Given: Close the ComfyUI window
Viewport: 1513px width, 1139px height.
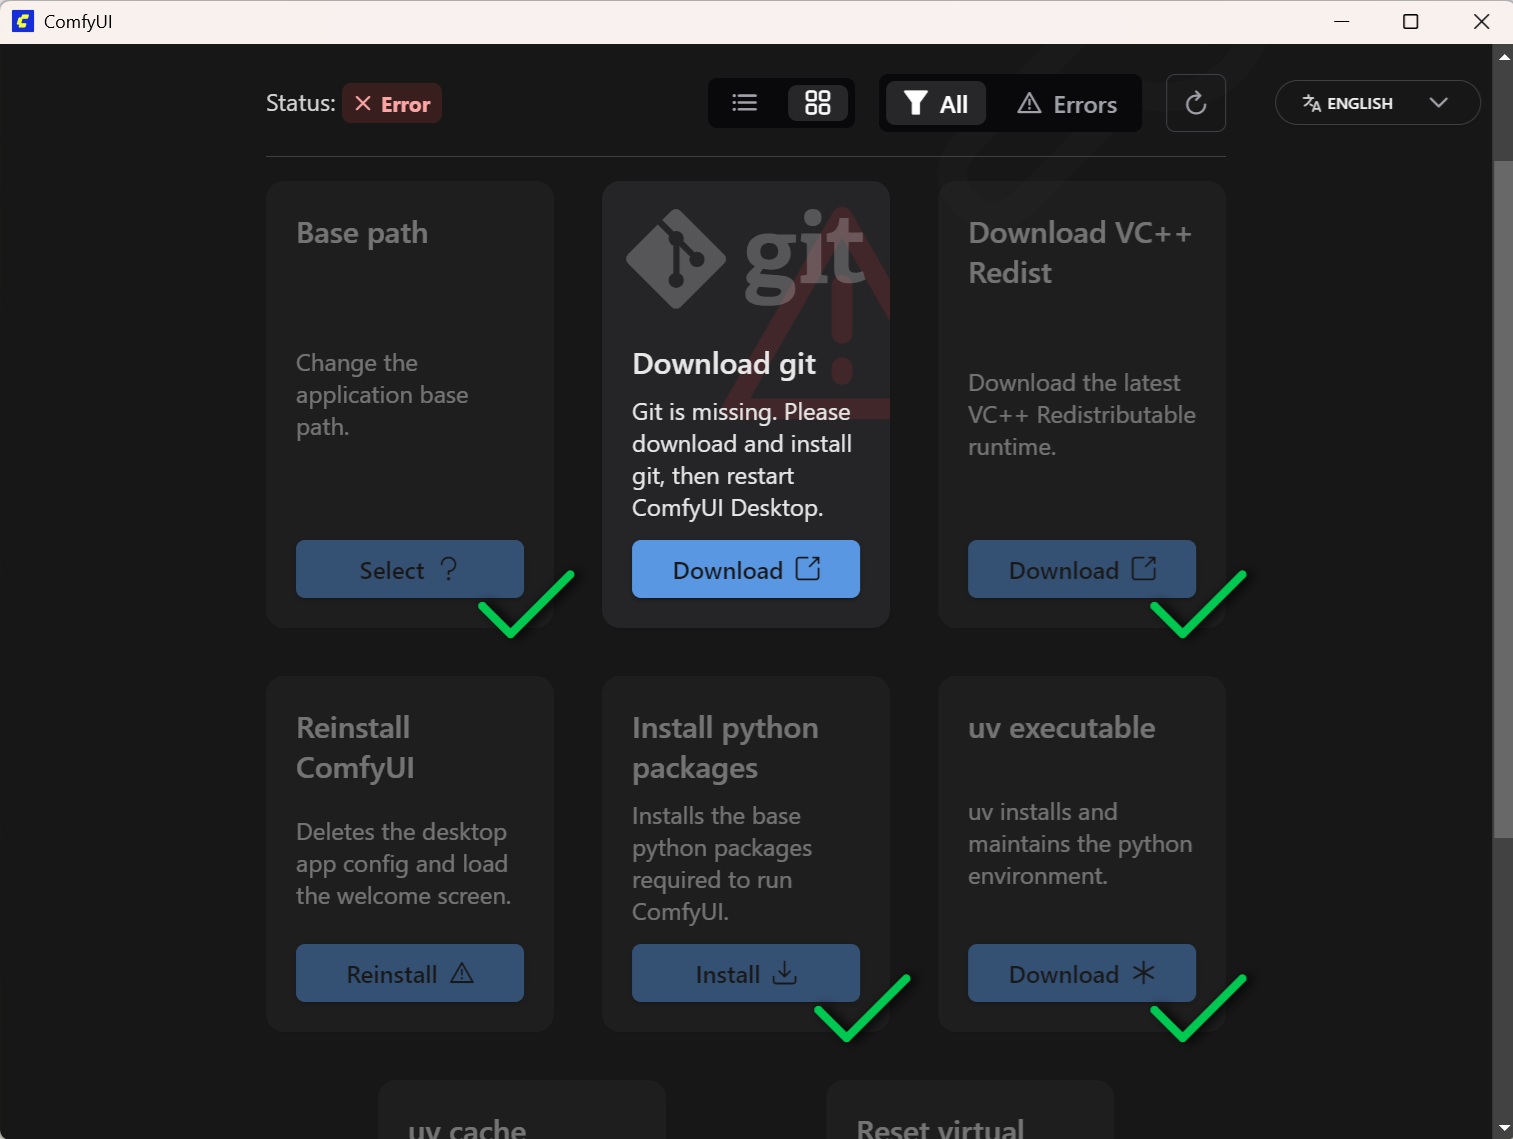Looking at the screenshot, I should point(1482,21).
